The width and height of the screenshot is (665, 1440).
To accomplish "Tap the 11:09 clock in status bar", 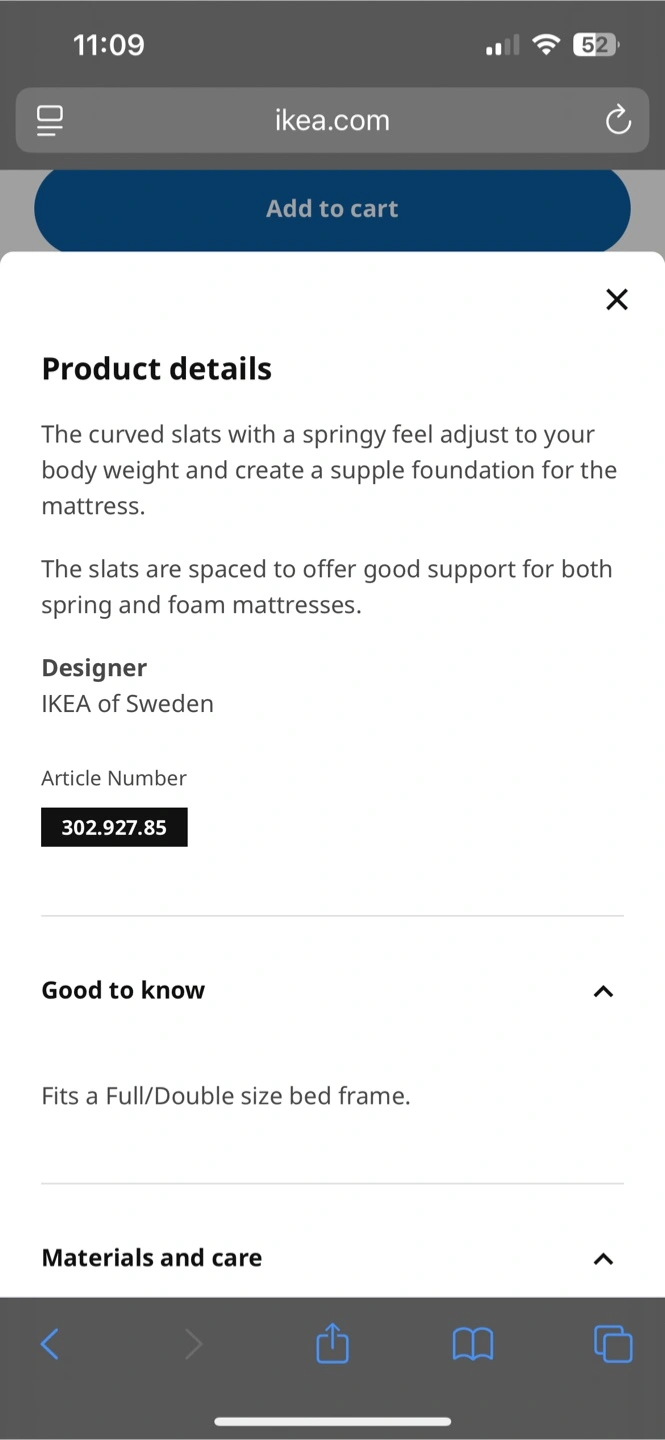I will click(x=109, y=45).
